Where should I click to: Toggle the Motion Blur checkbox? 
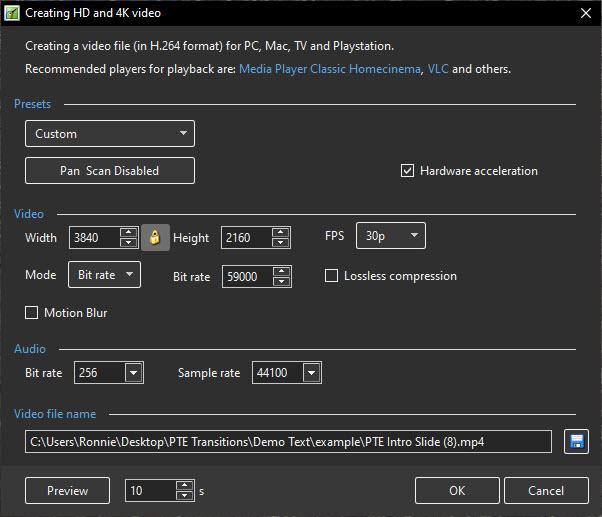coord(32,313)
